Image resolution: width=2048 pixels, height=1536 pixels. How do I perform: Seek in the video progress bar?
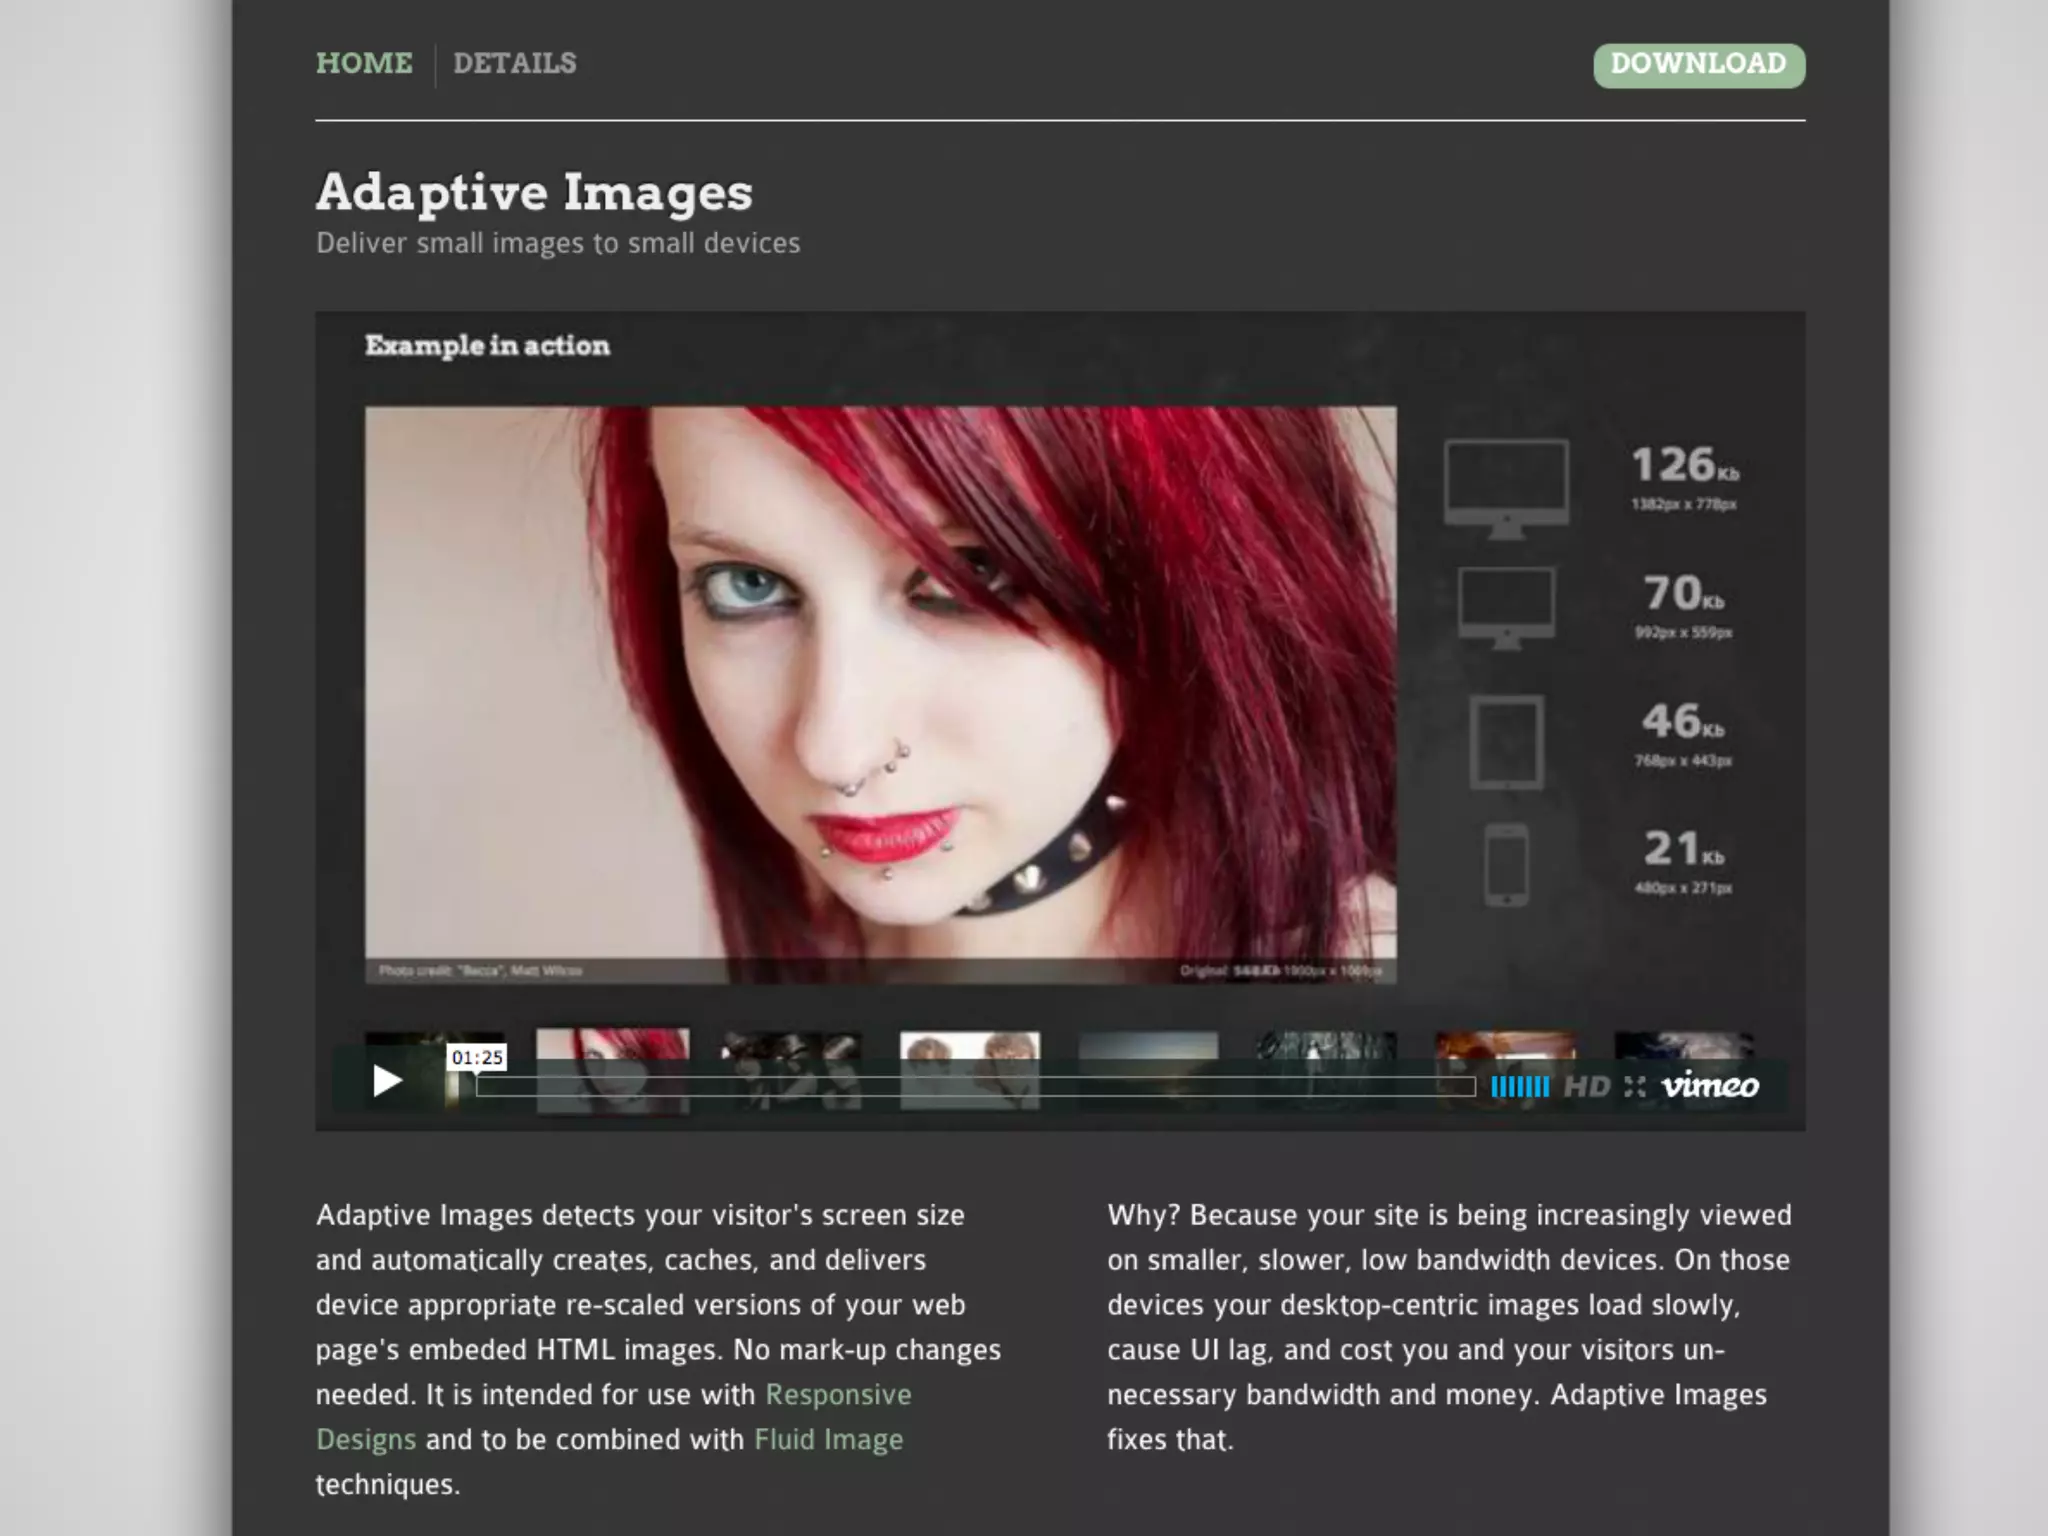(975, 1087)
